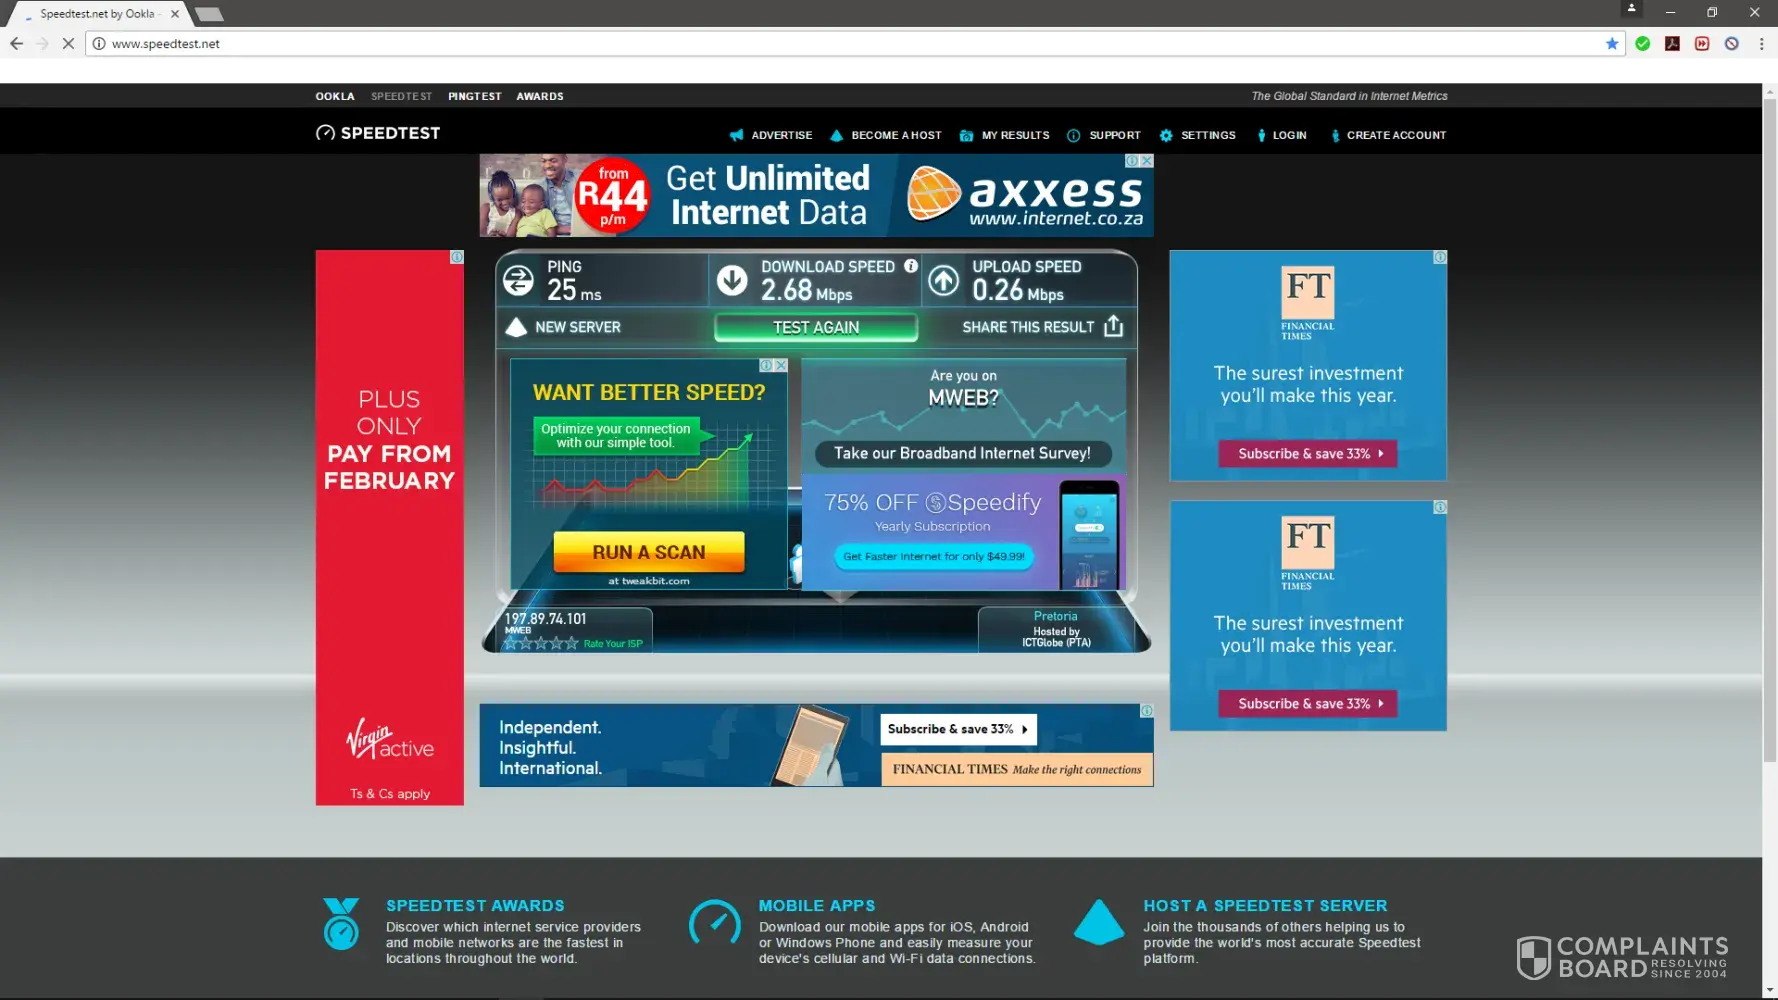Click Run a Scan button
This screenshot has width=1778, height=1000.
tap(649, 552)
